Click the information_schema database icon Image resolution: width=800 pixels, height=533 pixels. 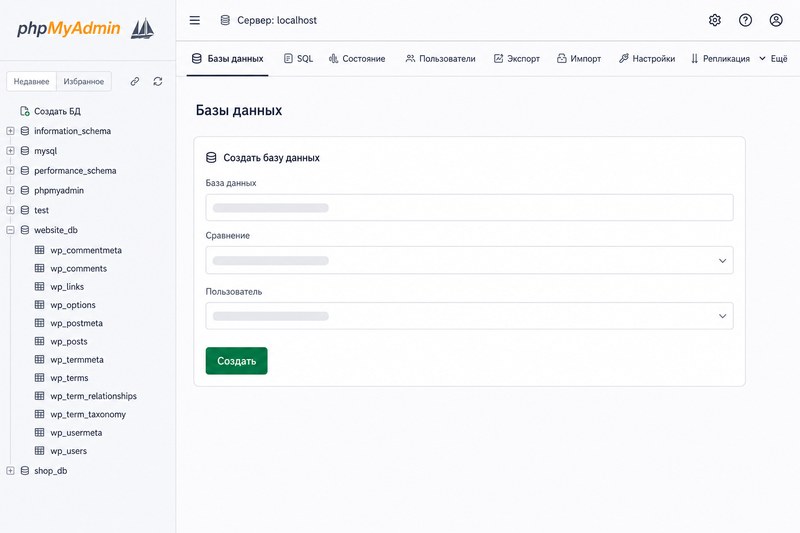coord(24,131)
